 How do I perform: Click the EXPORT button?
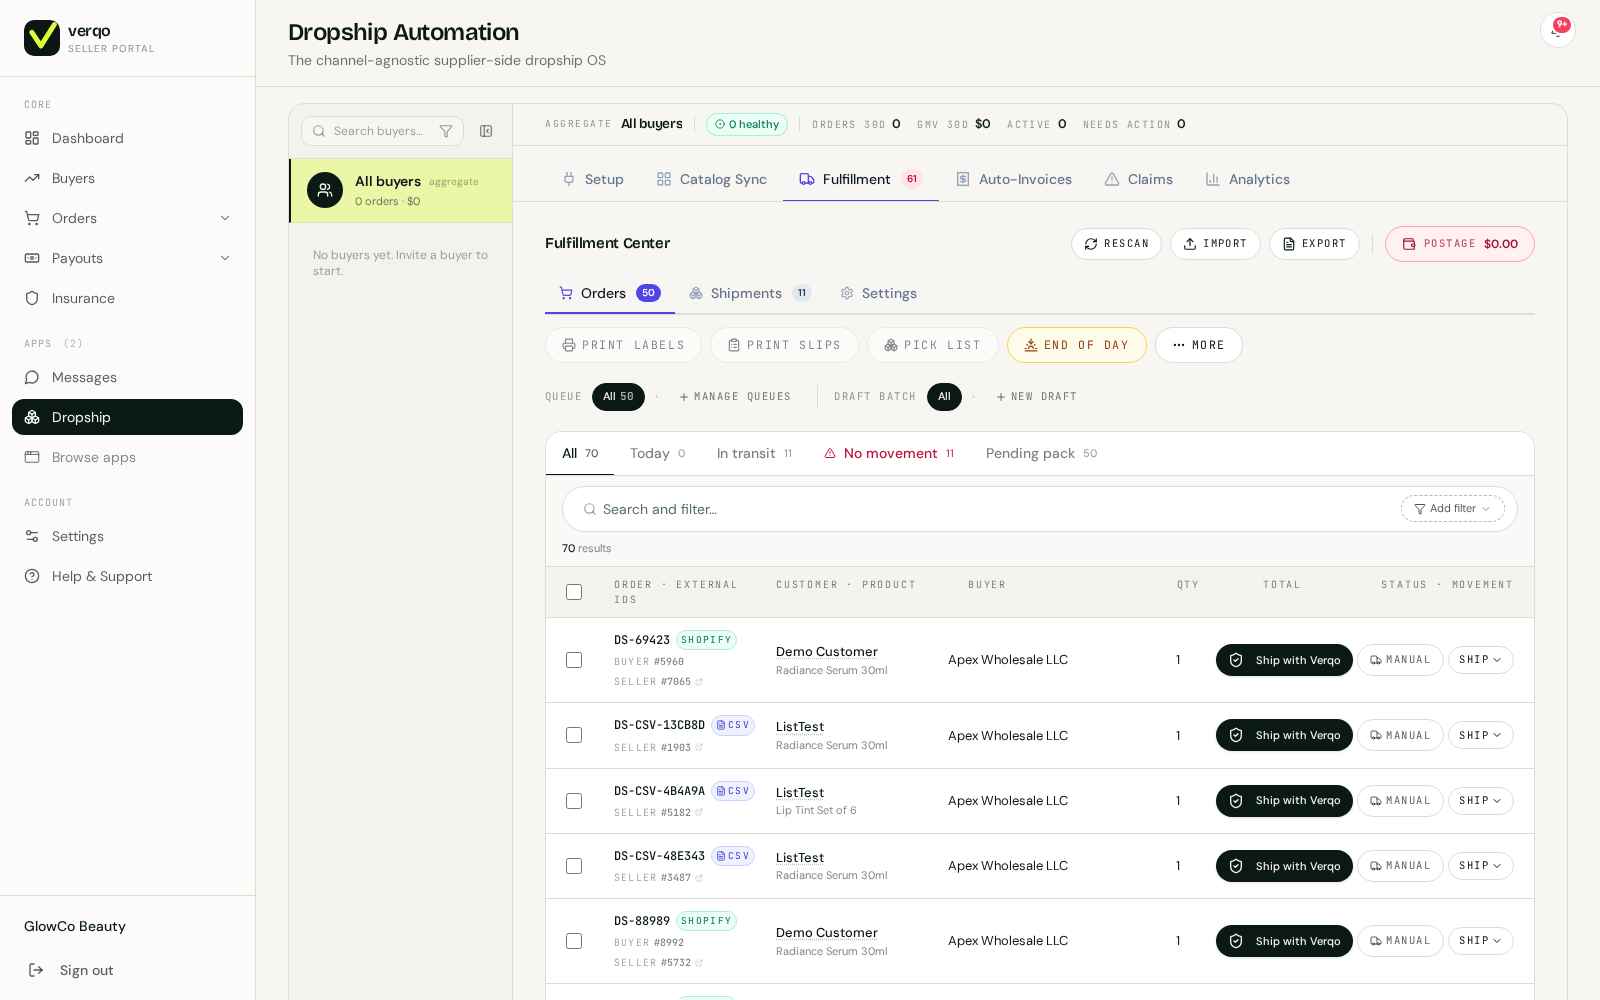coord(1314,244)
